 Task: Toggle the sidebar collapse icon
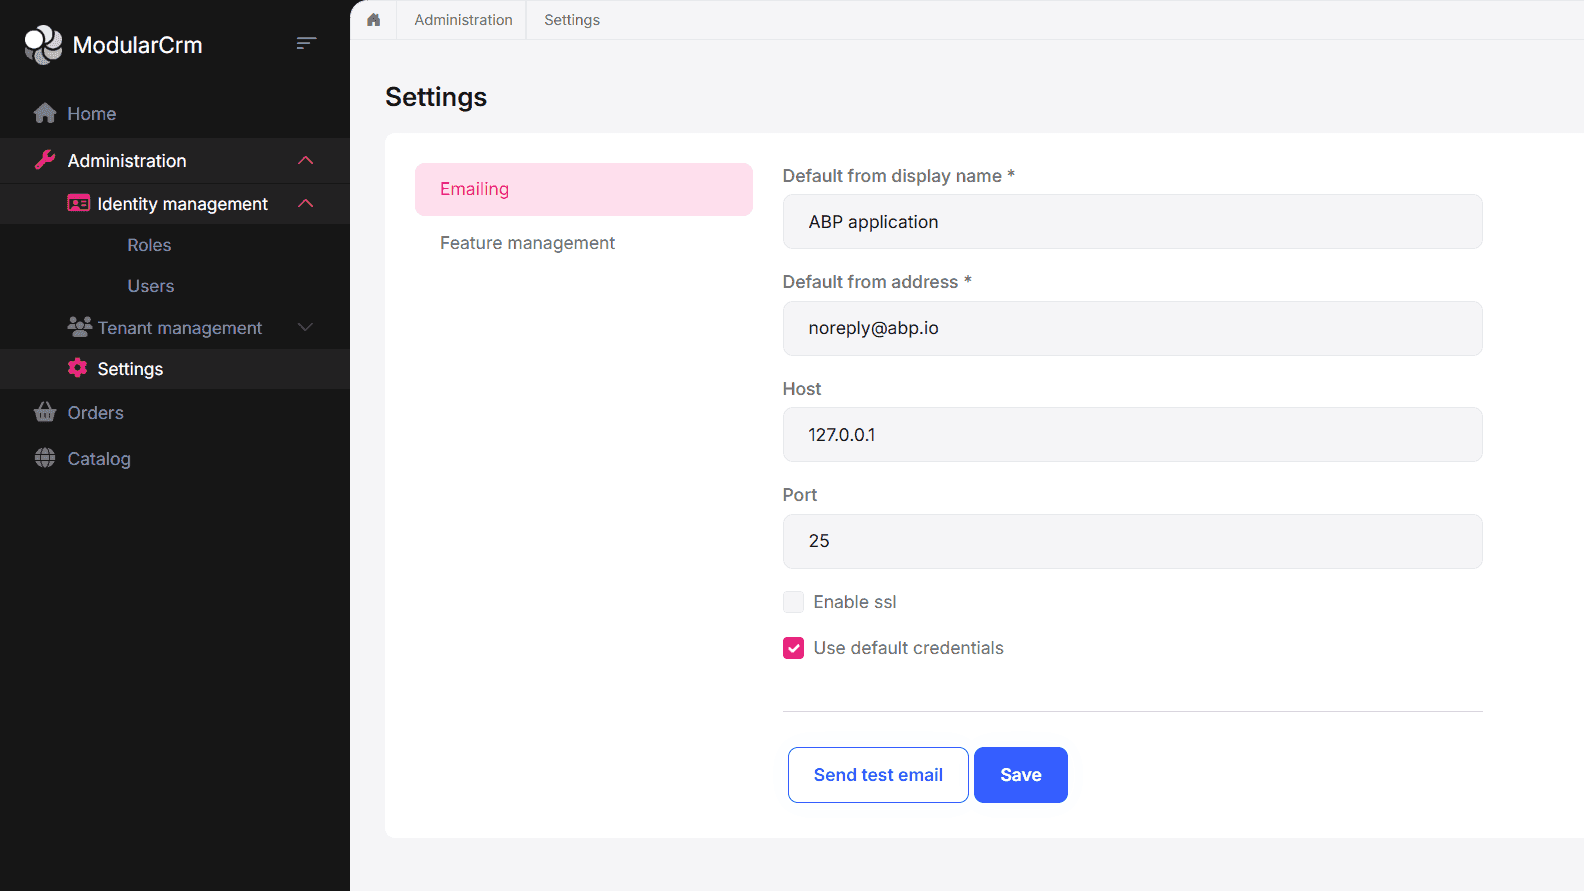[306, 43]
